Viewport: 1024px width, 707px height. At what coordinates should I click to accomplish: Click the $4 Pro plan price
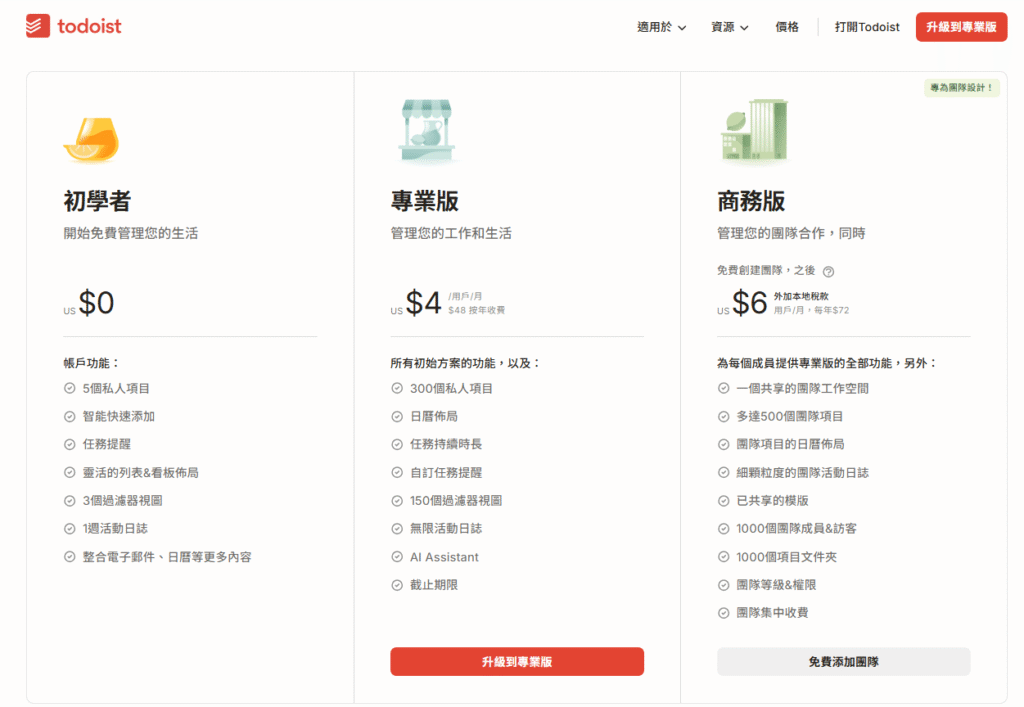point(423,303)
